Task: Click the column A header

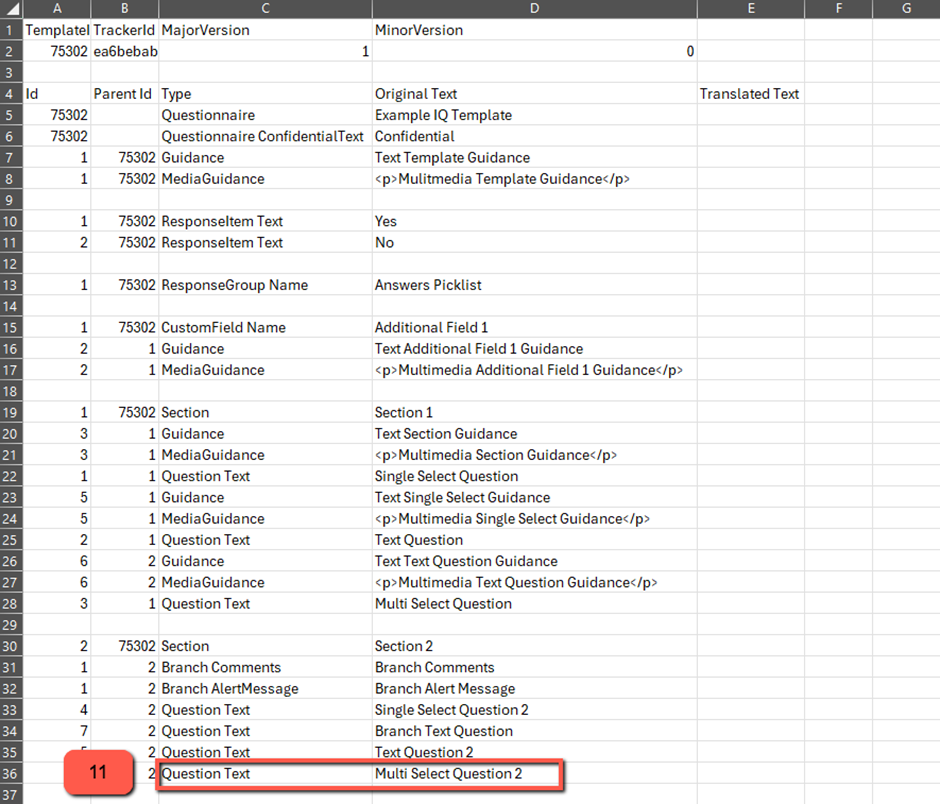Action: 56,9
